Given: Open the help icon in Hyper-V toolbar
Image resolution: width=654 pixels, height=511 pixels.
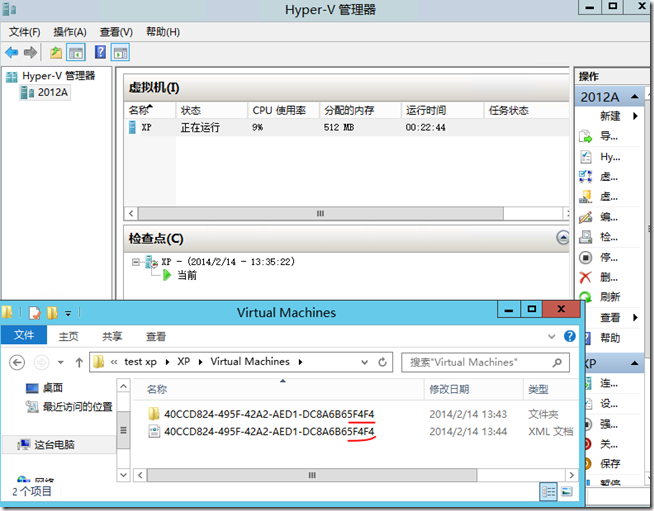Looking at the screenshot, I should [x=100, y=52].
